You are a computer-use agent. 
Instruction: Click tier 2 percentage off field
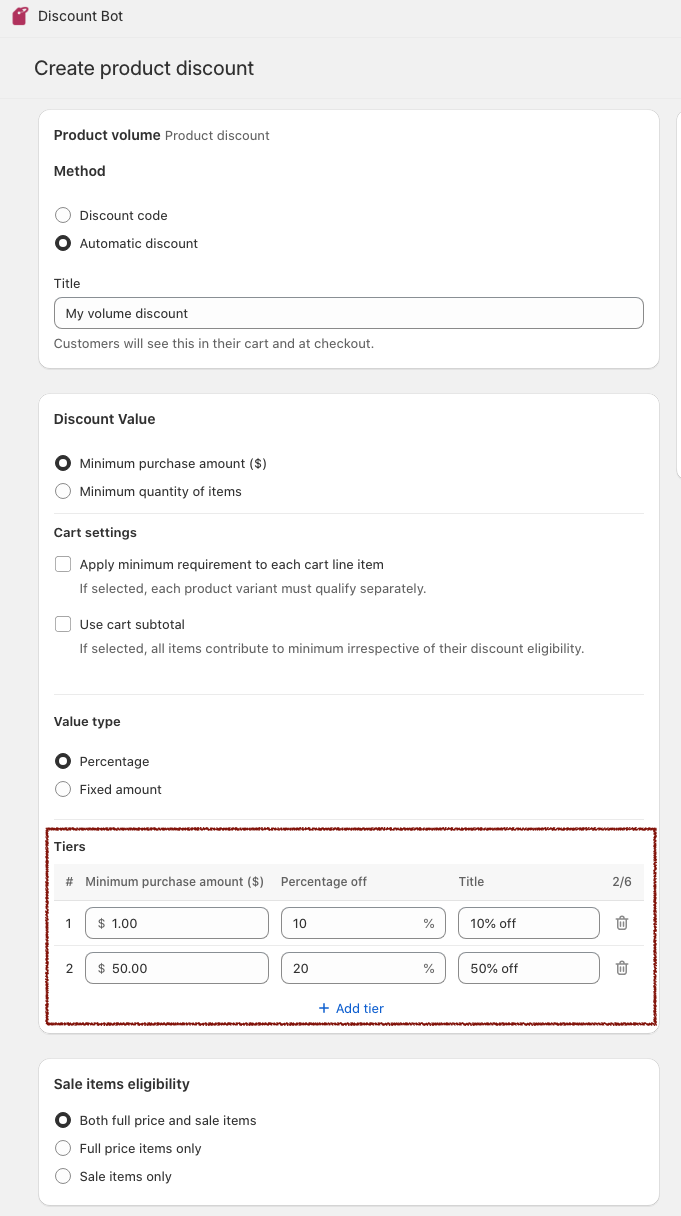pos(350,968)
